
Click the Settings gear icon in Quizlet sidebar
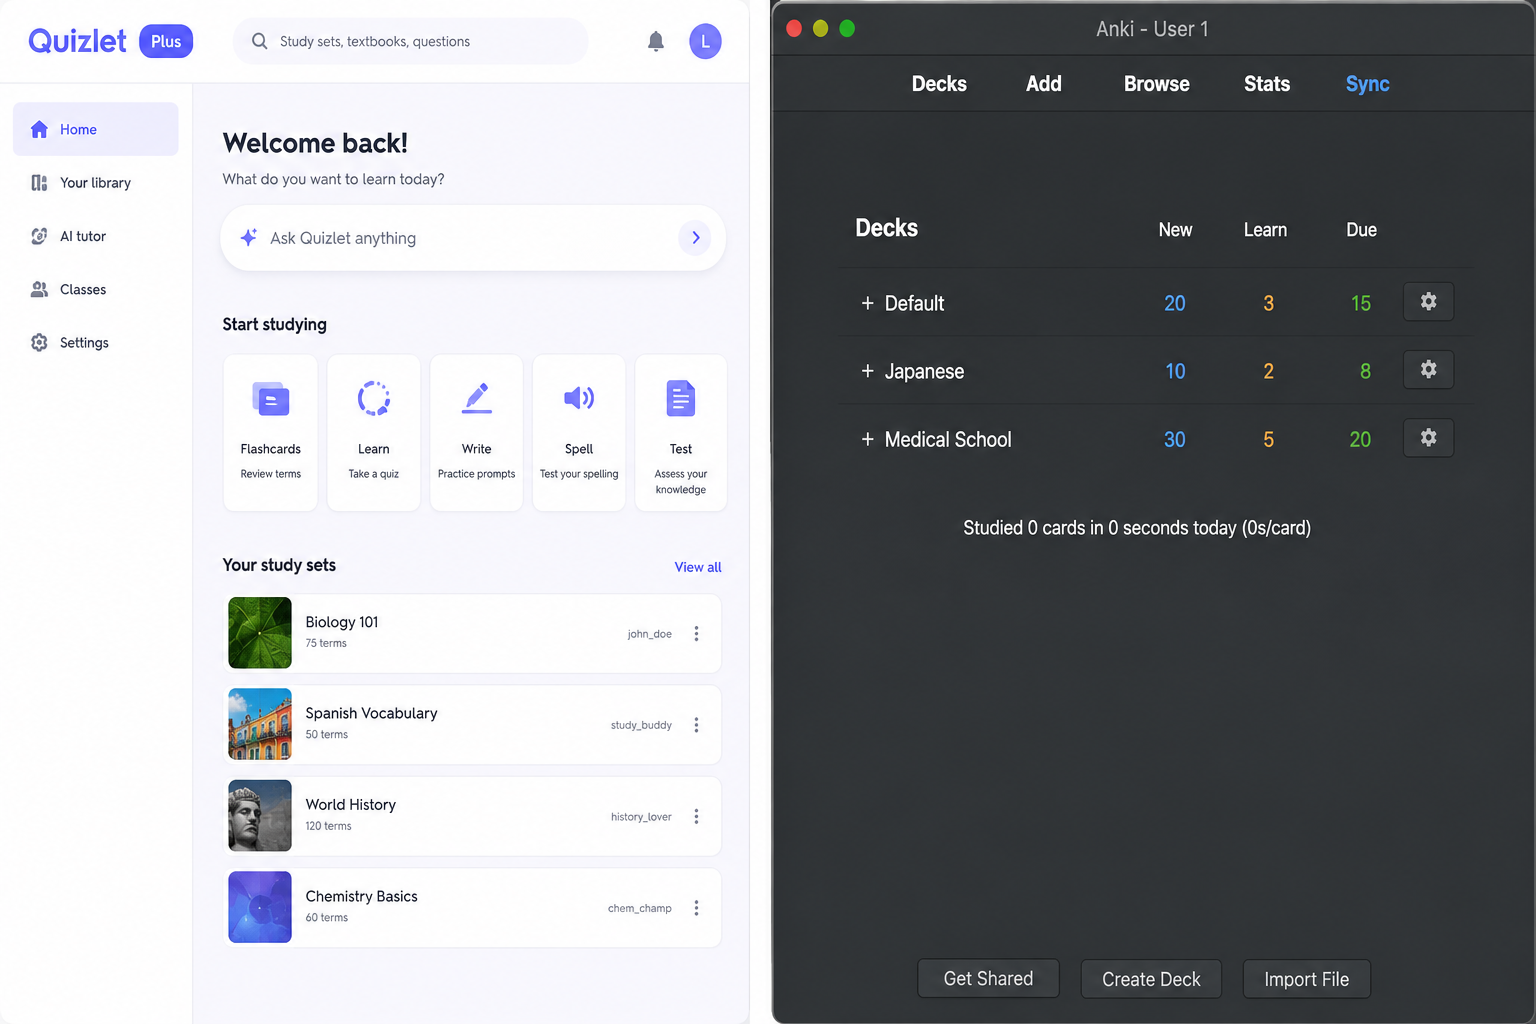pos(39,342)
